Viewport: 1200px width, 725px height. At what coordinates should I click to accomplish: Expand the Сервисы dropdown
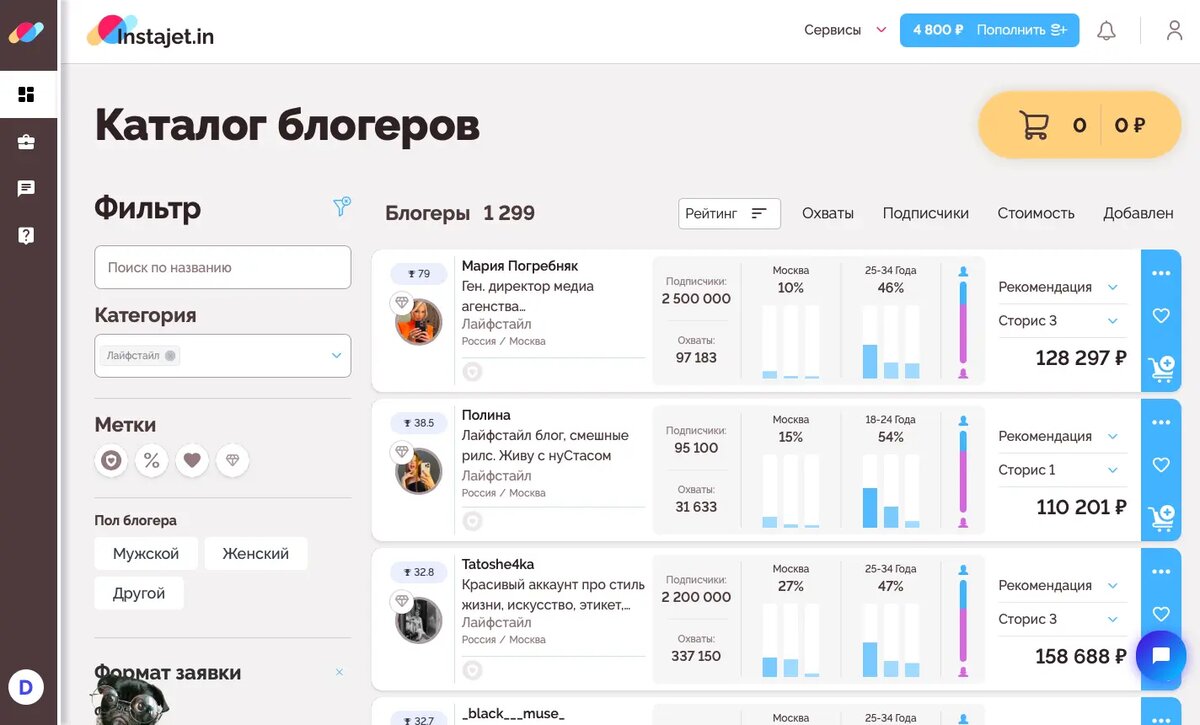[x=845, y=30]
